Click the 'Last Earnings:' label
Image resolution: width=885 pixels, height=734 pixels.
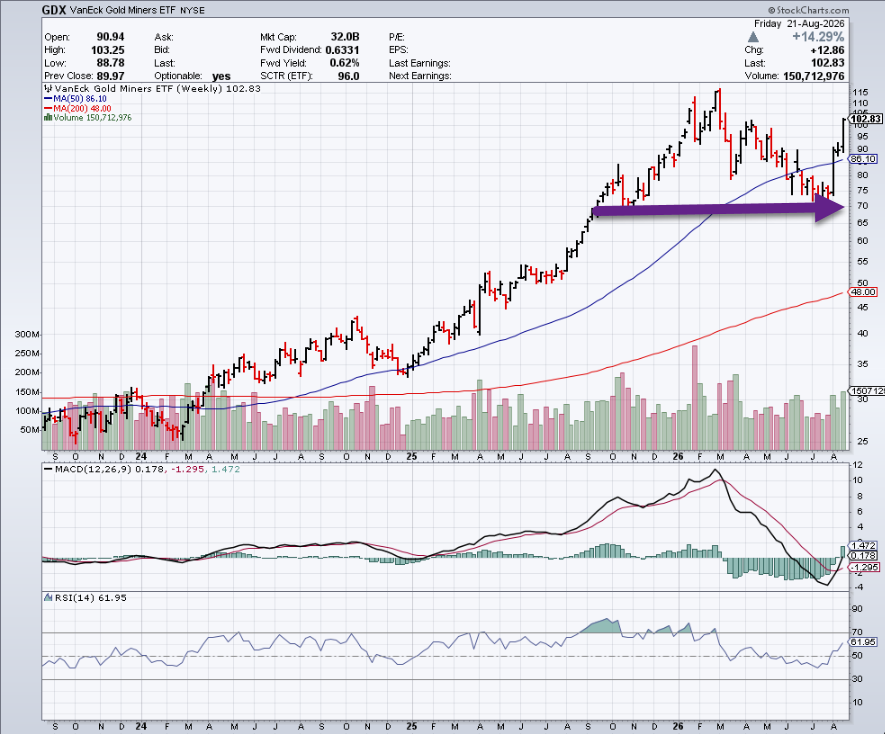click(419, 63)
